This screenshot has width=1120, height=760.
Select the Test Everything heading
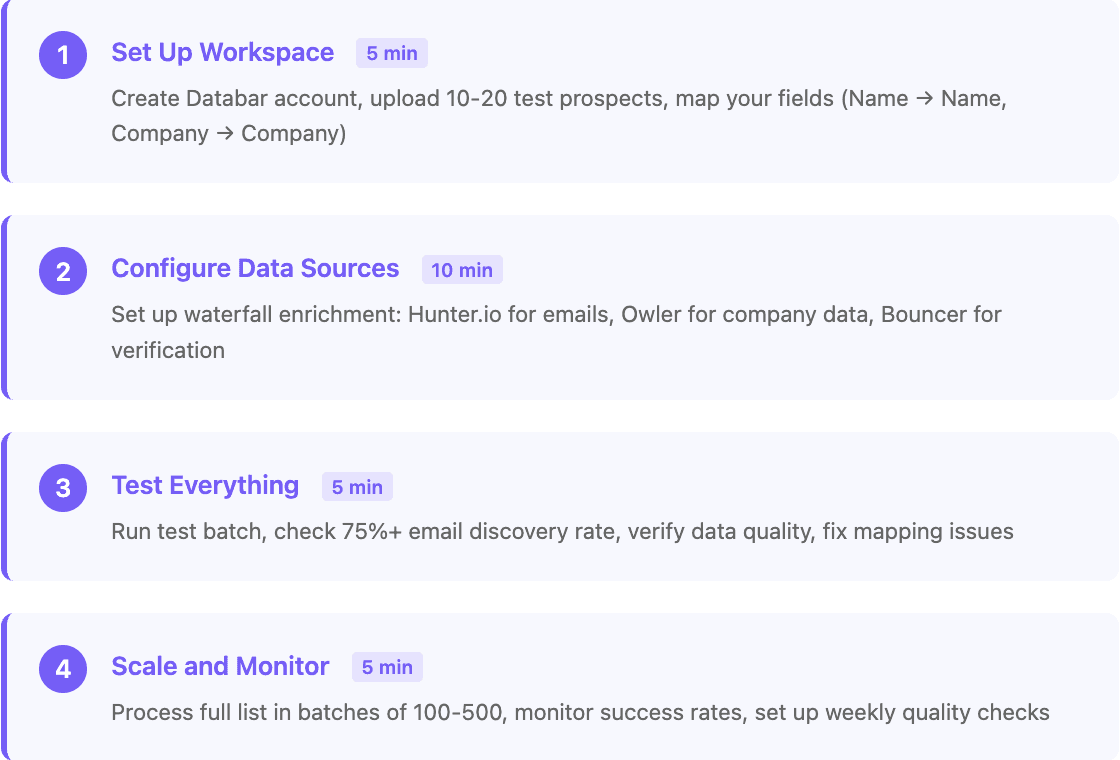click(205, 485)
